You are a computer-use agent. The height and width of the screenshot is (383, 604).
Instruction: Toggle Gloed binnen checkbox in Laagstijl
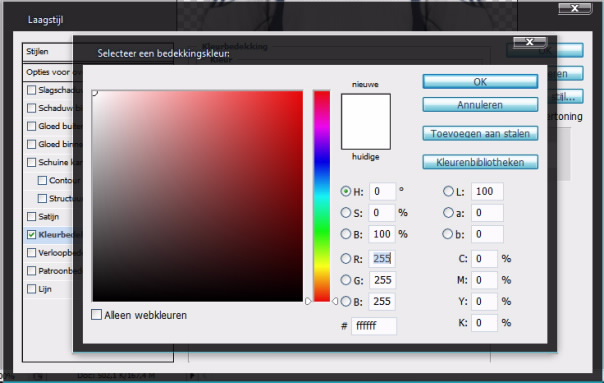32,144
